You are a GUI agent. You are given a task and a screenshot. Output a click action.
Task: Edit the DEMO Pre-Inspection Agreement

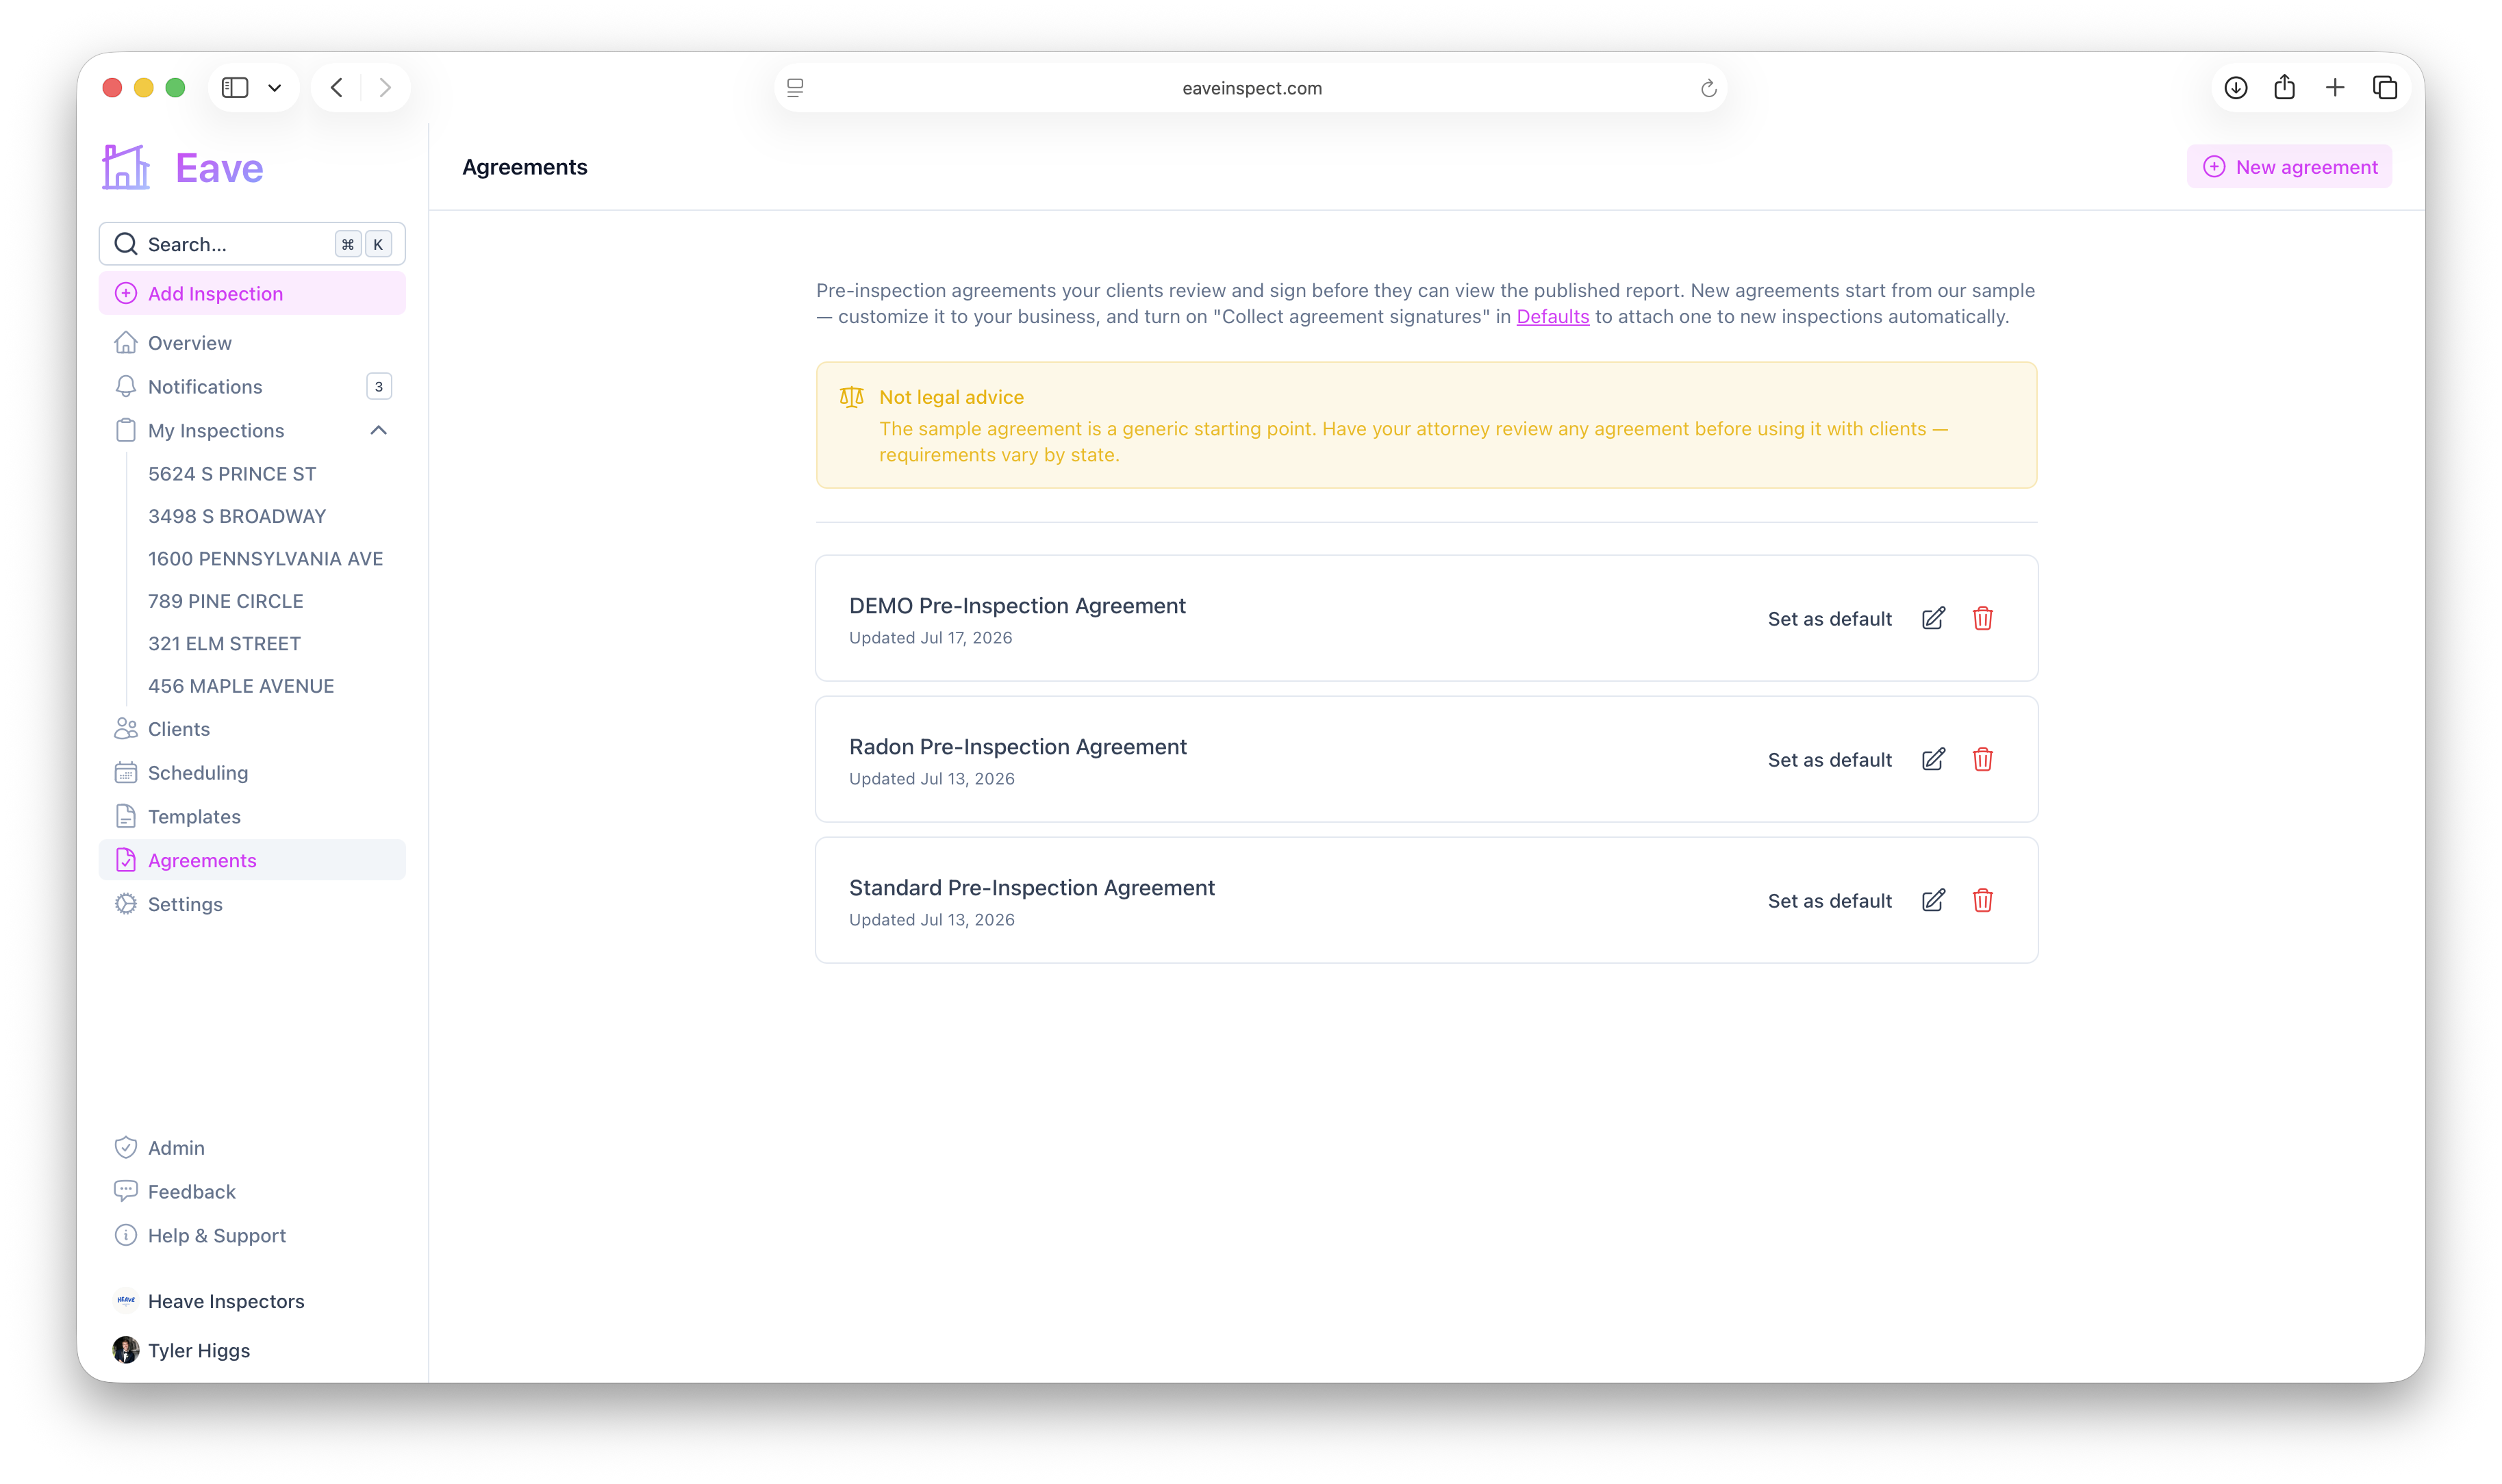pos(1933,618)
